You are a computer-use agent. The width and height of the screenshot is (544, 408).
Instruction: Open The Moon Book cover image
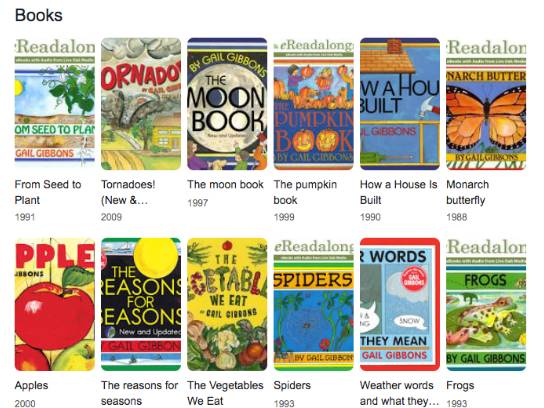click(227, 104)
